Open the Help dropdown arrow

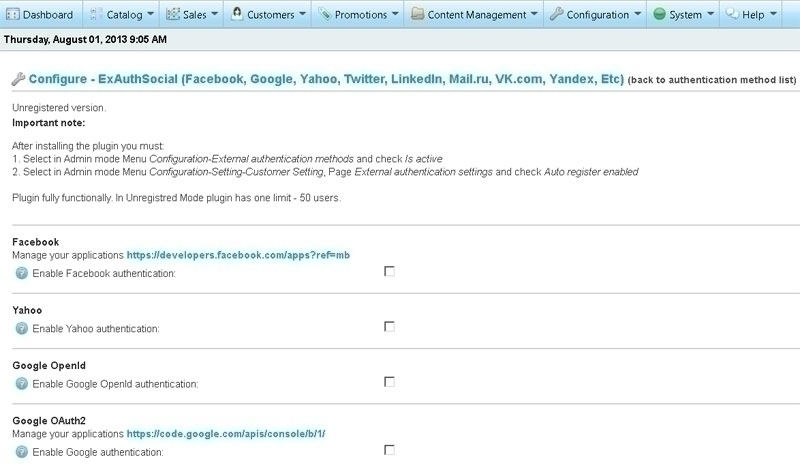pyautogui.click(x=773, y=14)
